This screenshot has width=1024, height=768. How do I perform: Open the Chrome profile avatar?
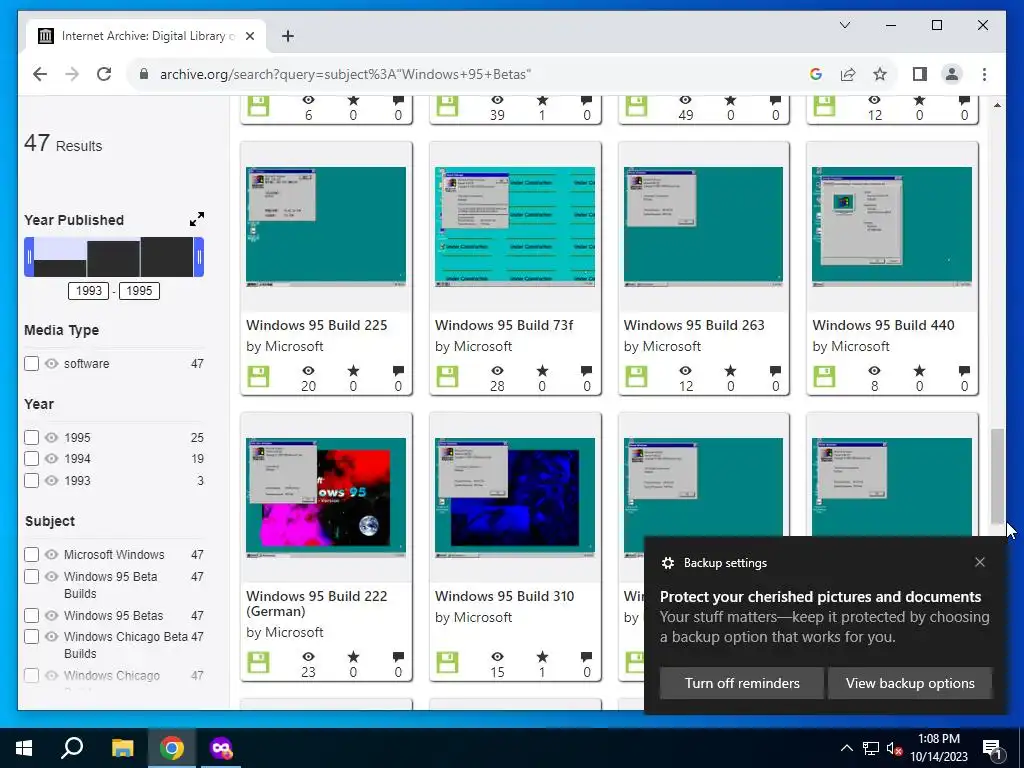coord(952,74)
